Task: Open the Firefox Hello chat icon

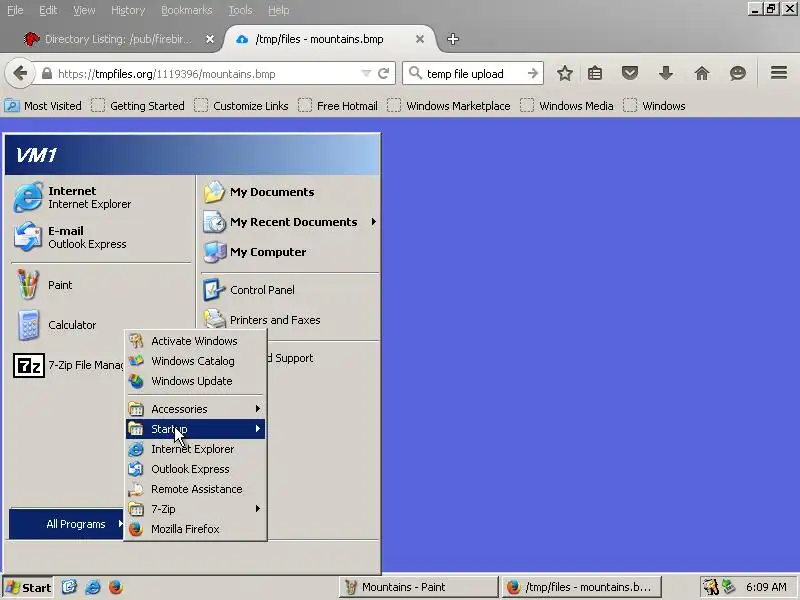Action: pyautogui.click(x=738, y=73)
